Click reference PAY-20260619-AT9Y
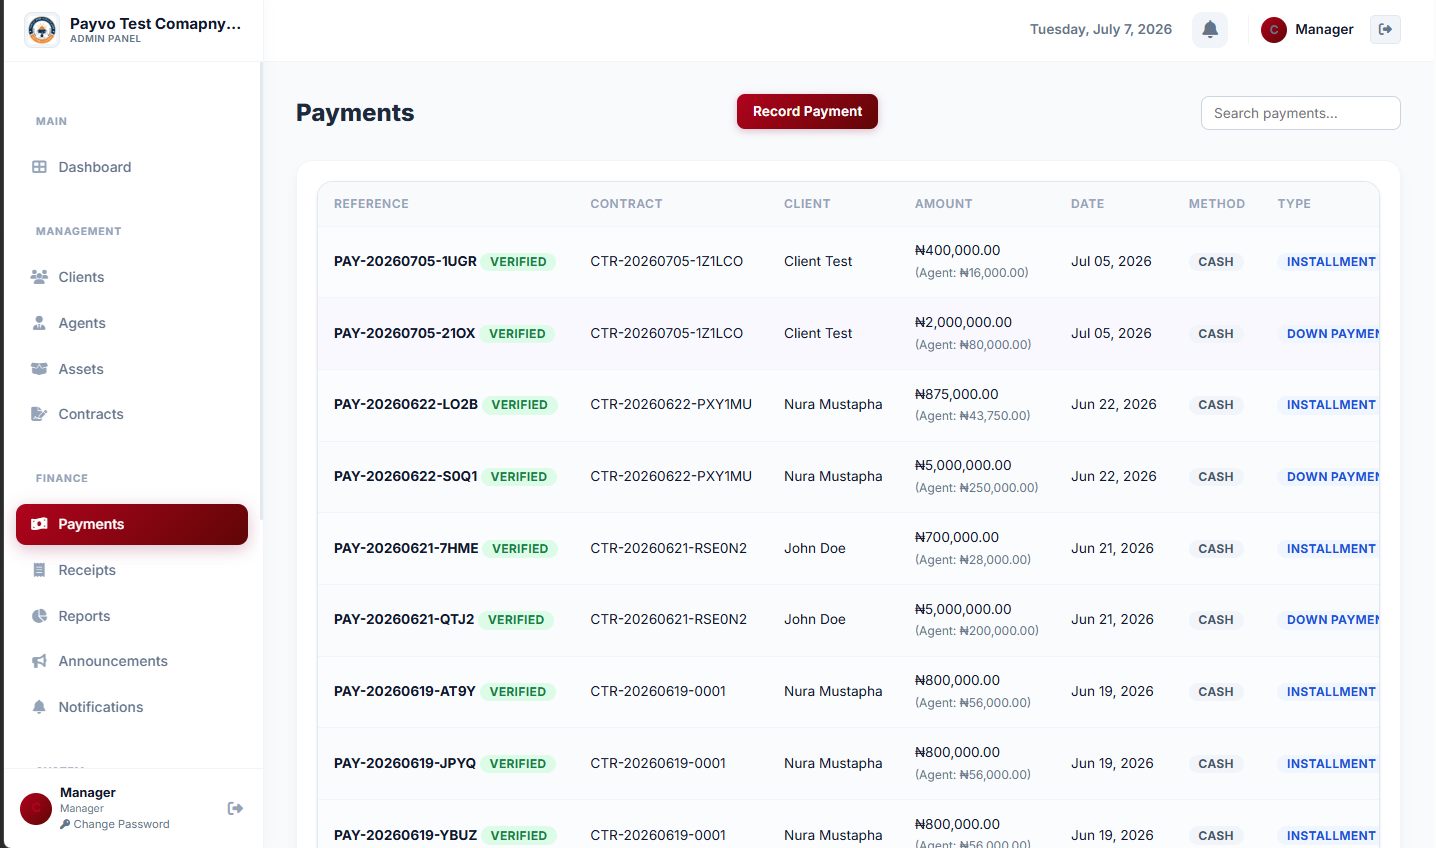1436x848 pixels. [405, 691]
